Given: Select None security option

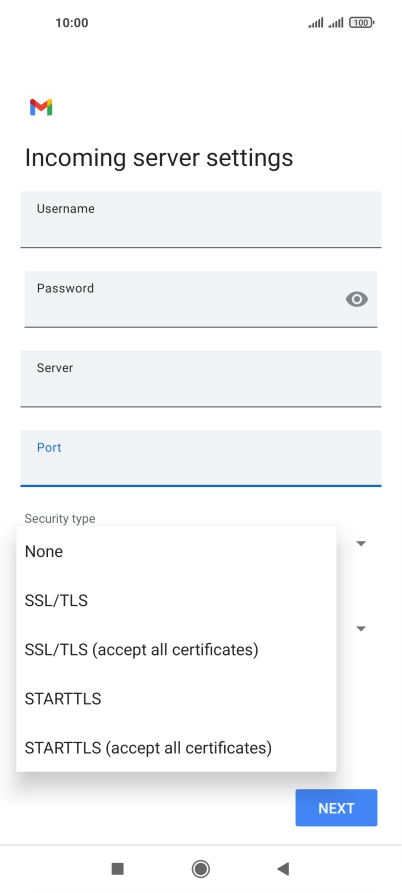Looking at the screenshot, I should tap(177, 551).
